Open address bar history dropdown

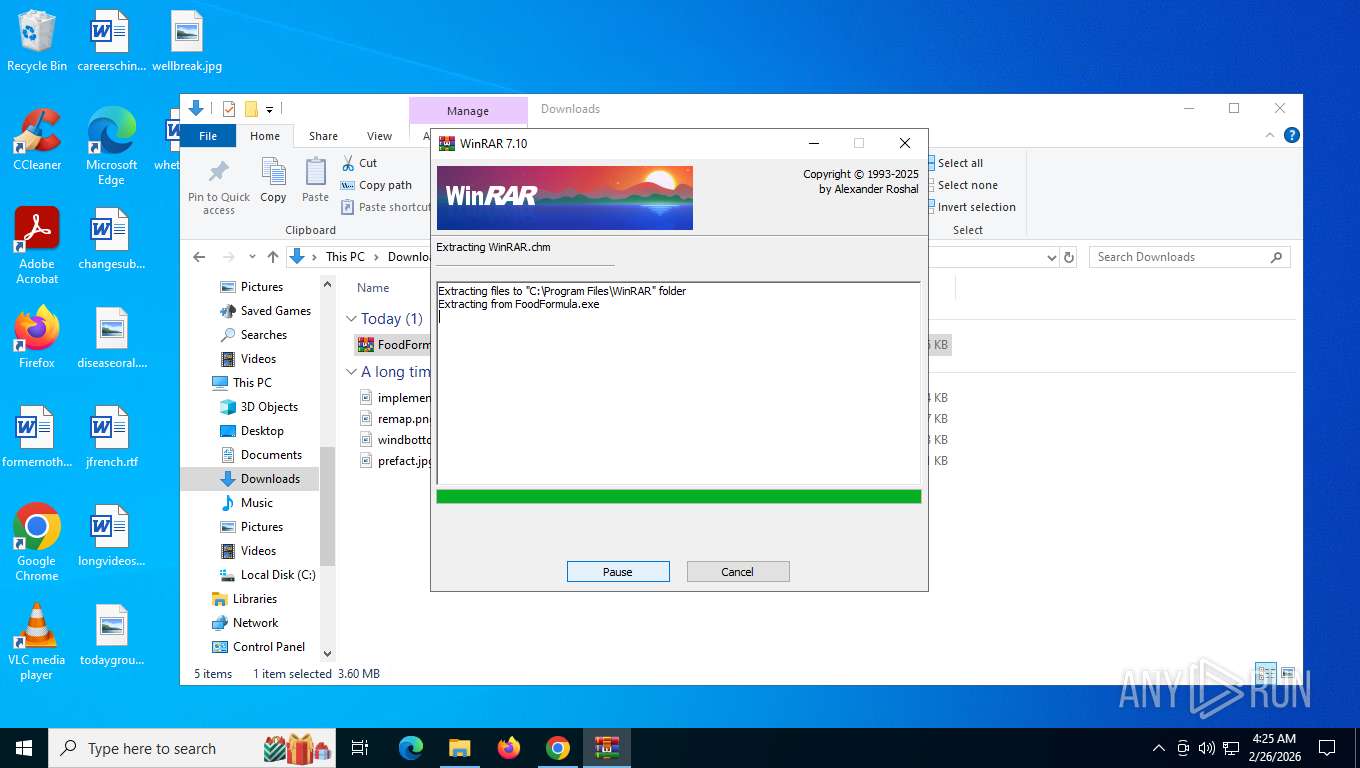point(1051,257)
